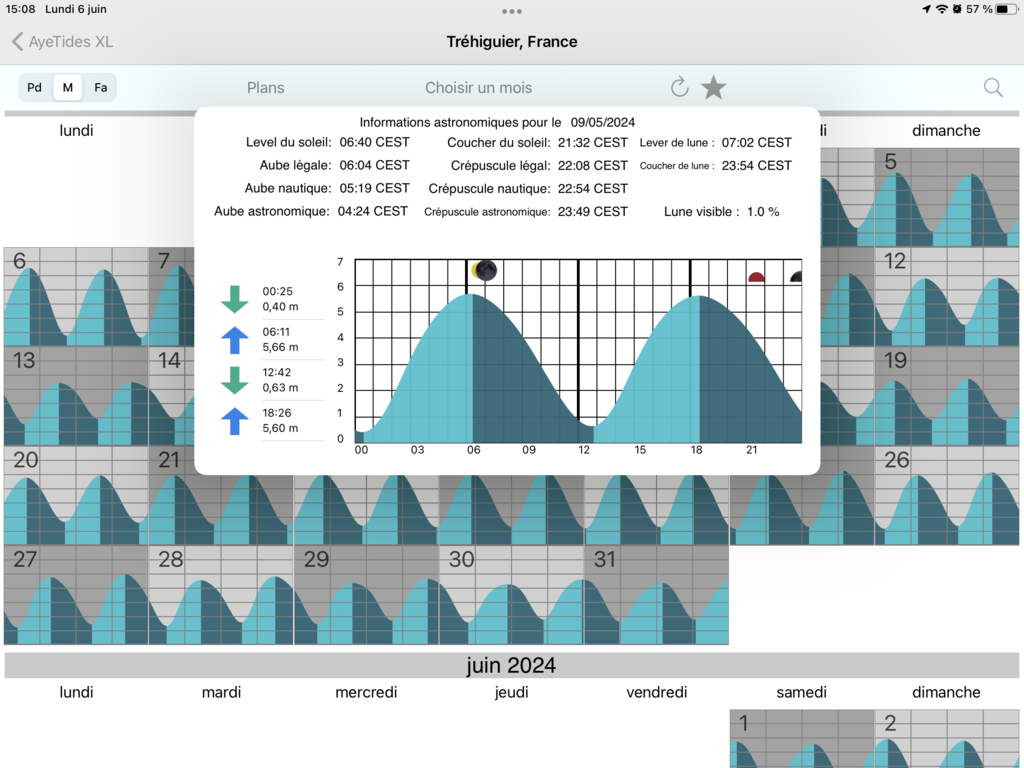Screen dimensions: 1024x768
Task: Select the Fa segment
Action: 101,88
